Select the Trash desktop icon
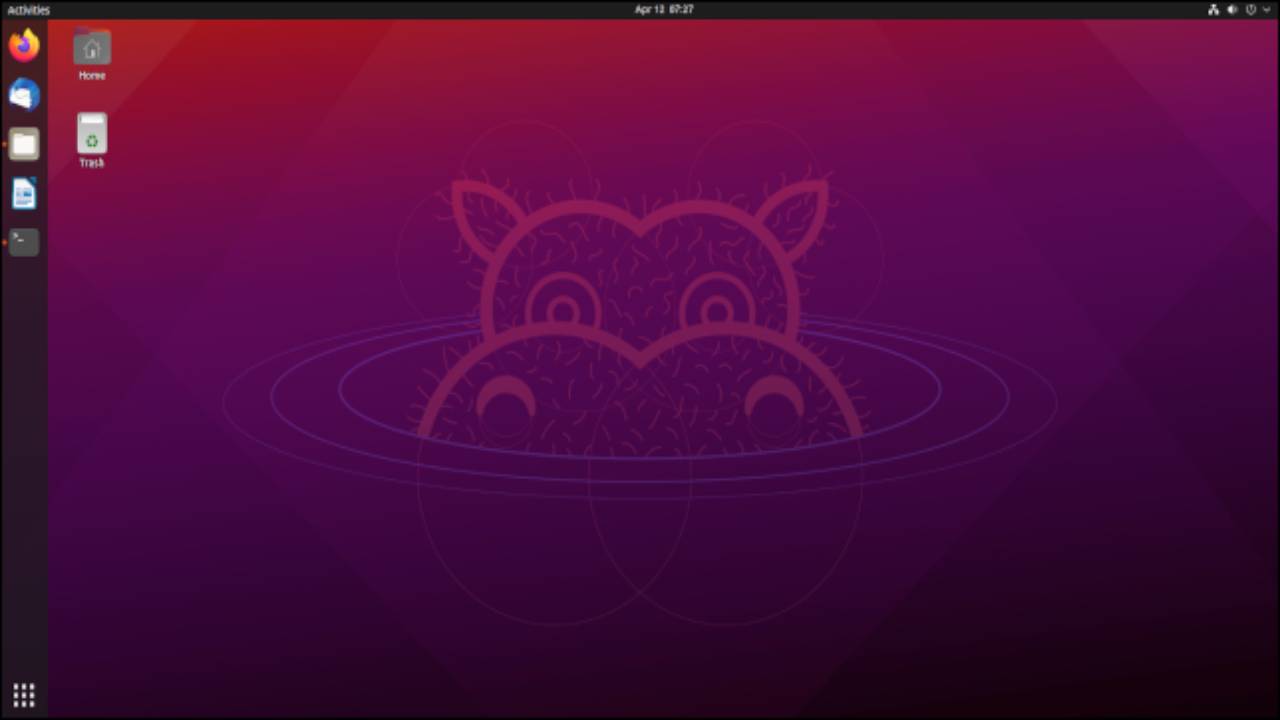Viewport: 1280px width, 720px height. [x=92, y=140]
